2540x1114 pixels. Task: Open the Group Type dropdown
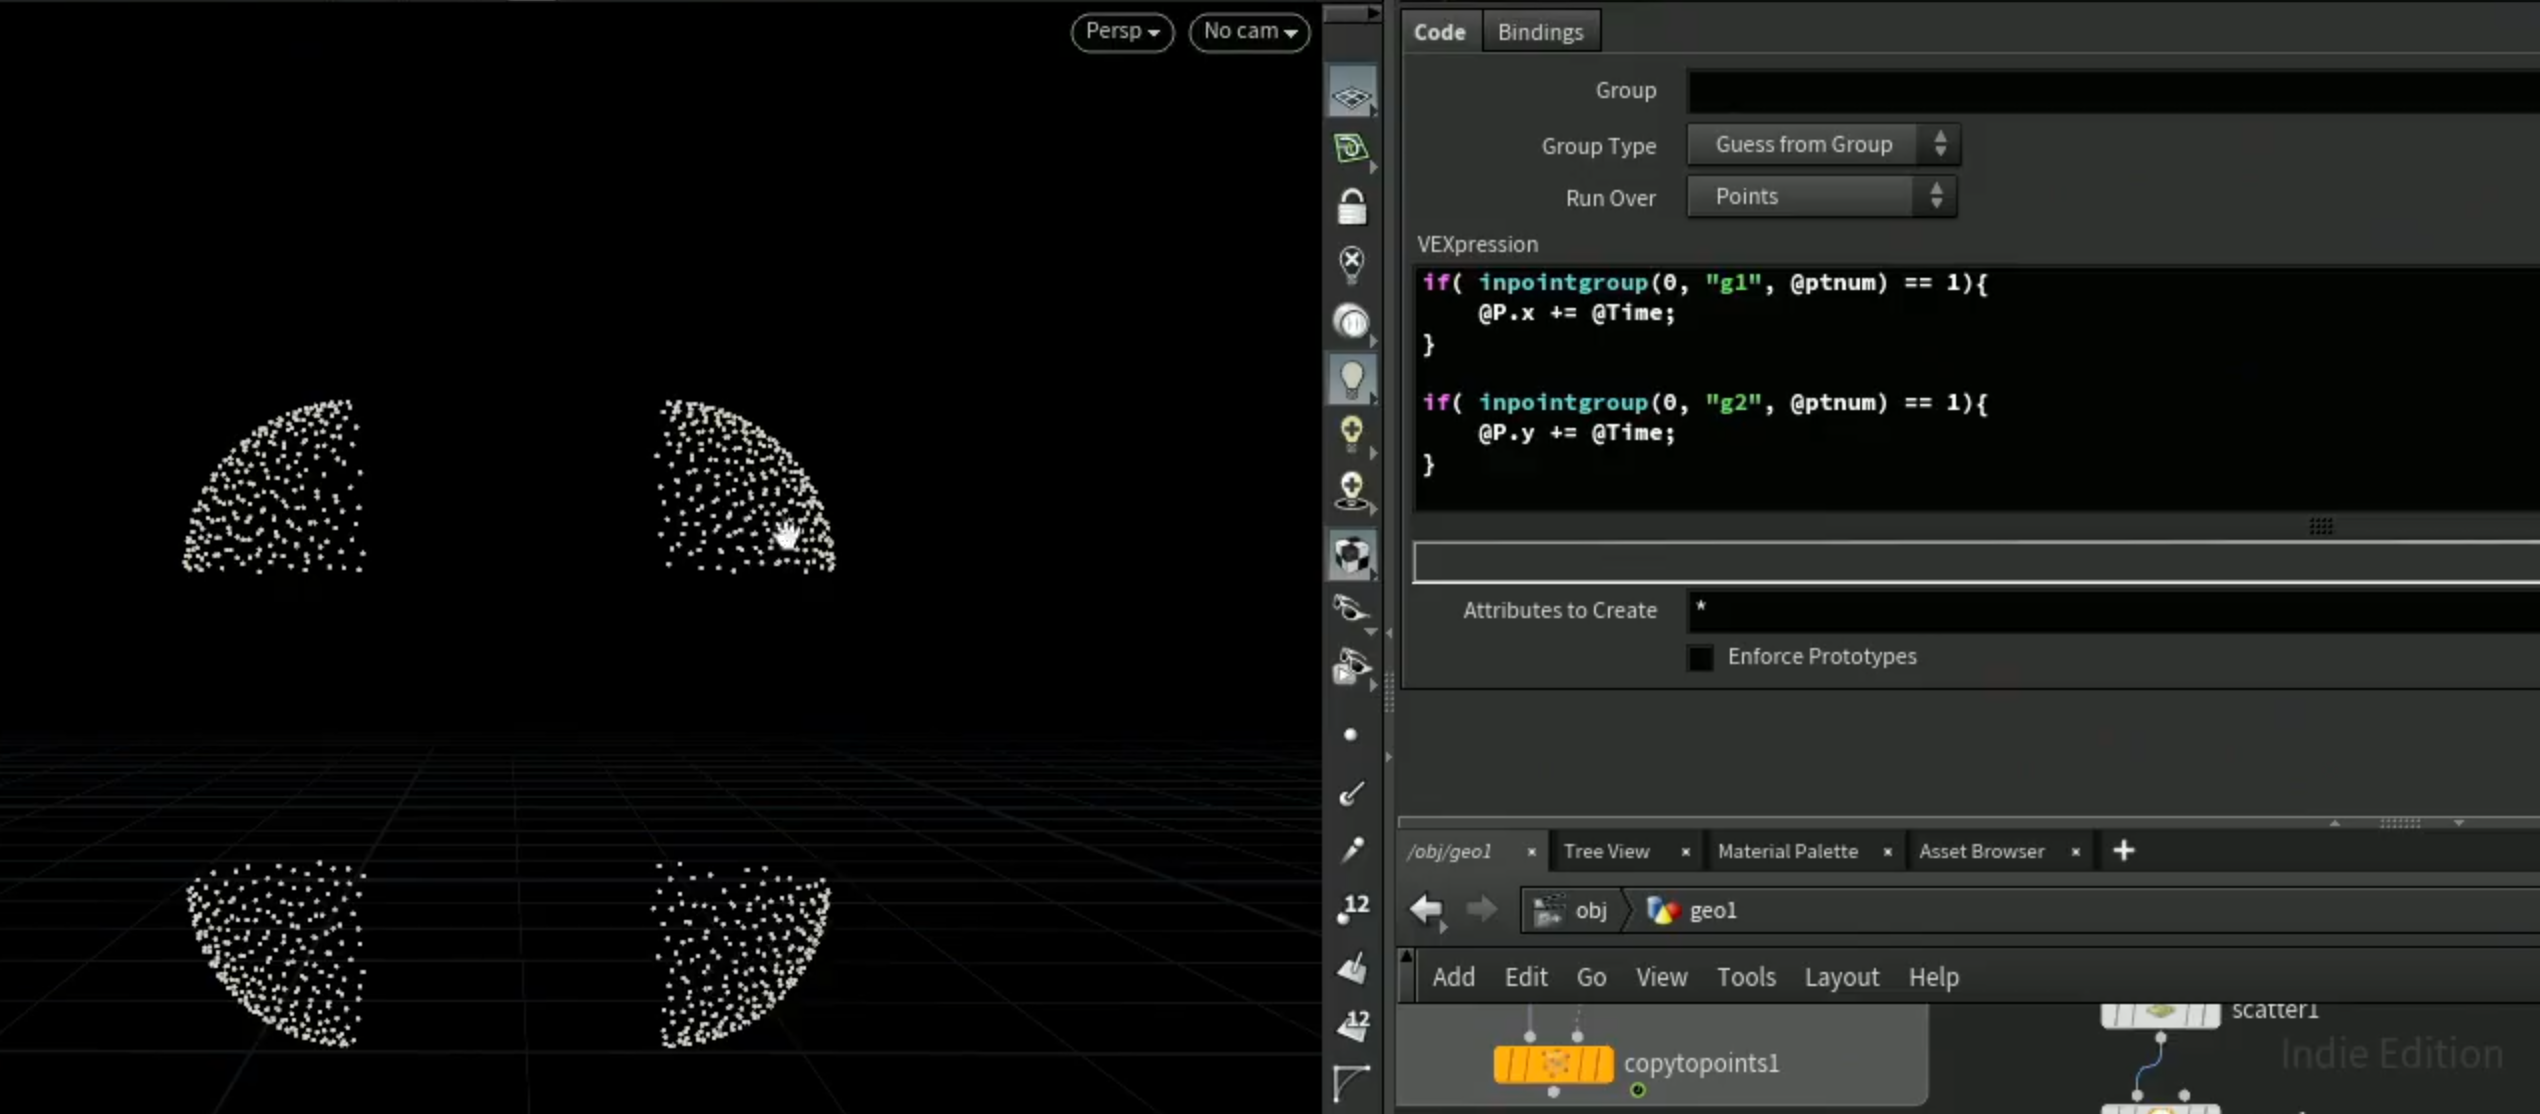pos(1822,144)
